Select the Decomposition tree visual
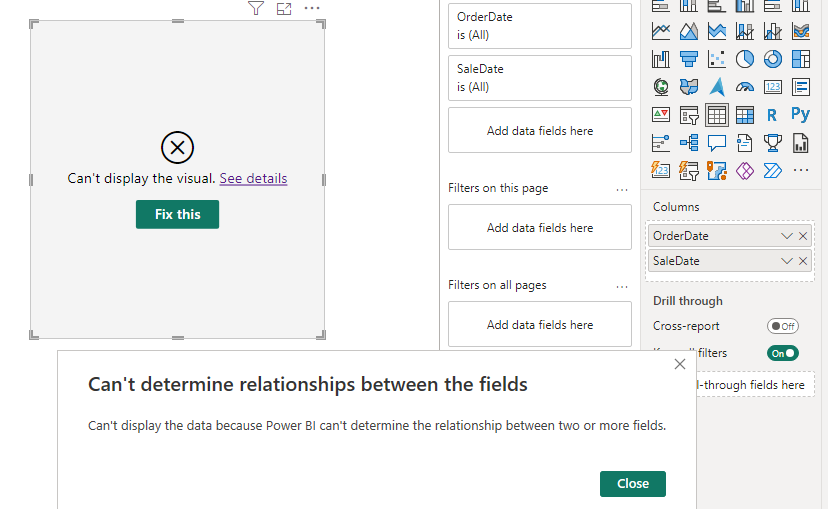This screenshot has width=828, height=509. tap(689, 143)
